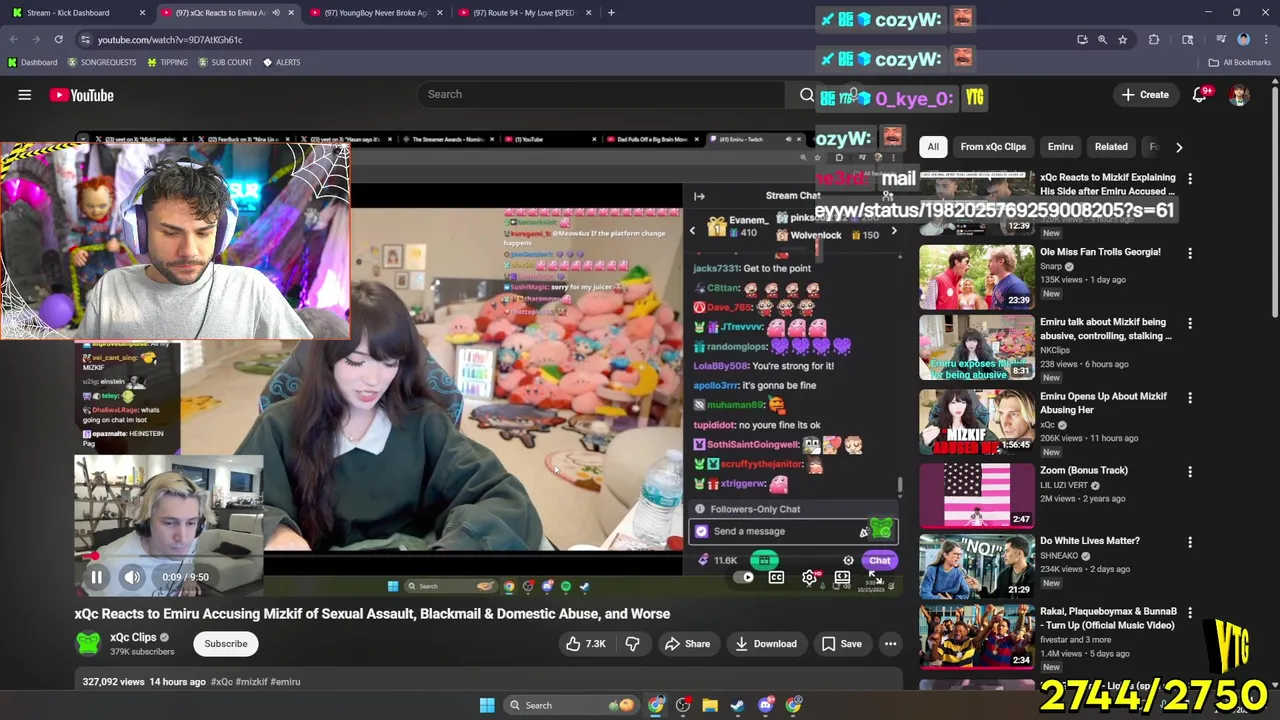Screen dimensions: 1280x720
Task: Save the video to a playlist
Action: (841, 644)
